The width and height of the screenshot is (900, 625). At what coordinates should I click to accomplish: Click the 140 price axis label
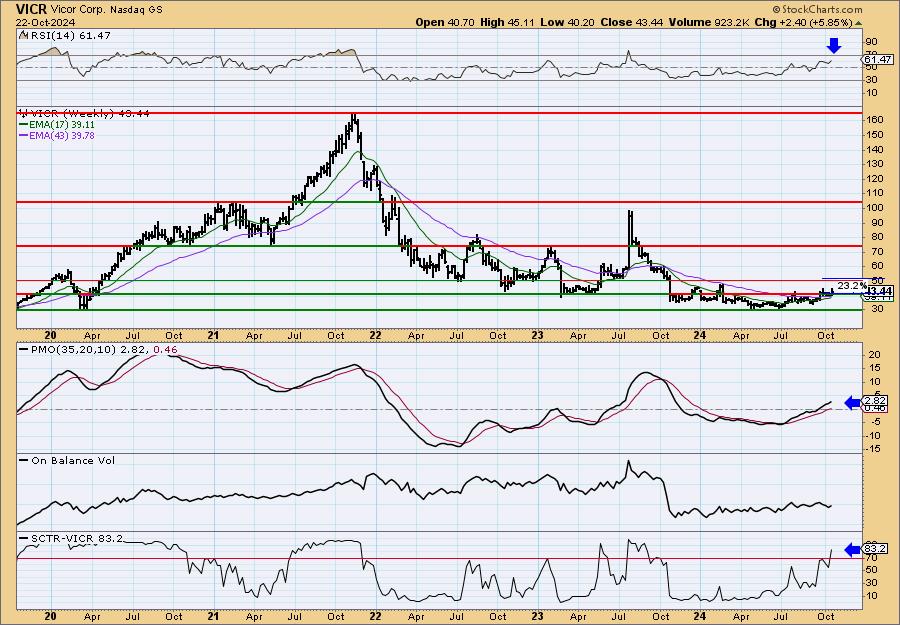point(875,150)
